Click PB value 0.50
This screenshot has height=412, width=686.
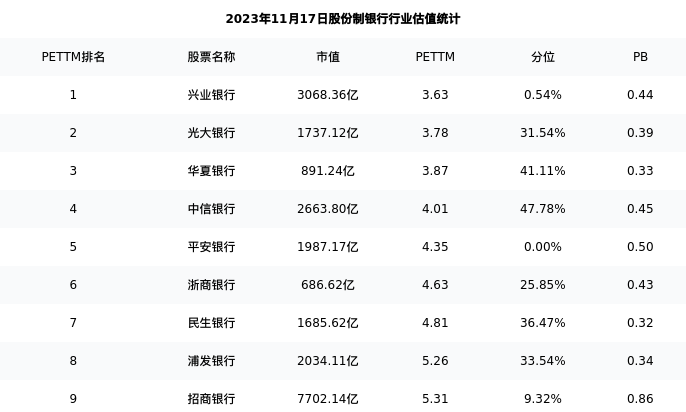(x=640, y=247)
